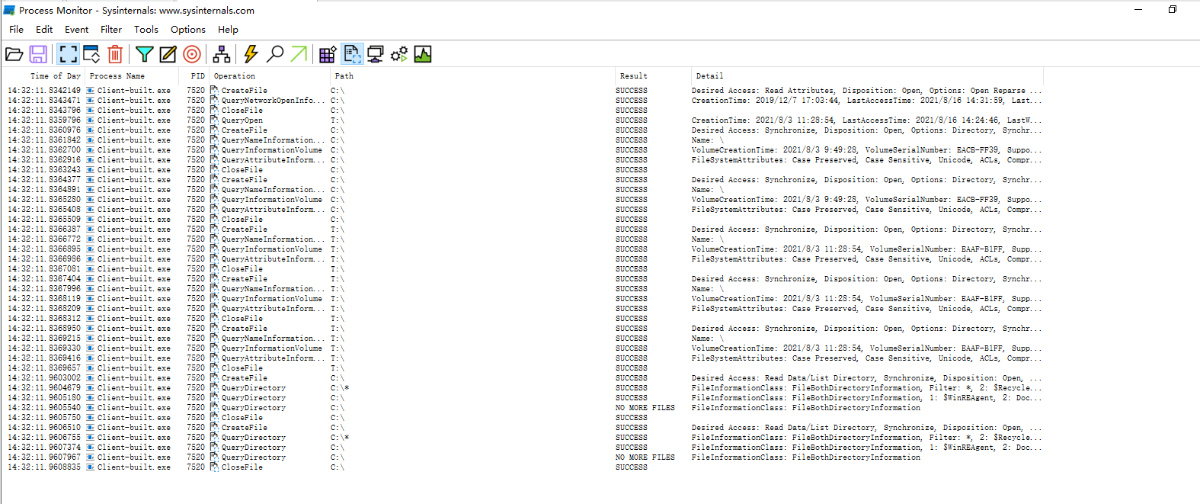Click the Find magnifying glass icon
Viewport: 1200px width, 504px height.
(x=275, y=54)
